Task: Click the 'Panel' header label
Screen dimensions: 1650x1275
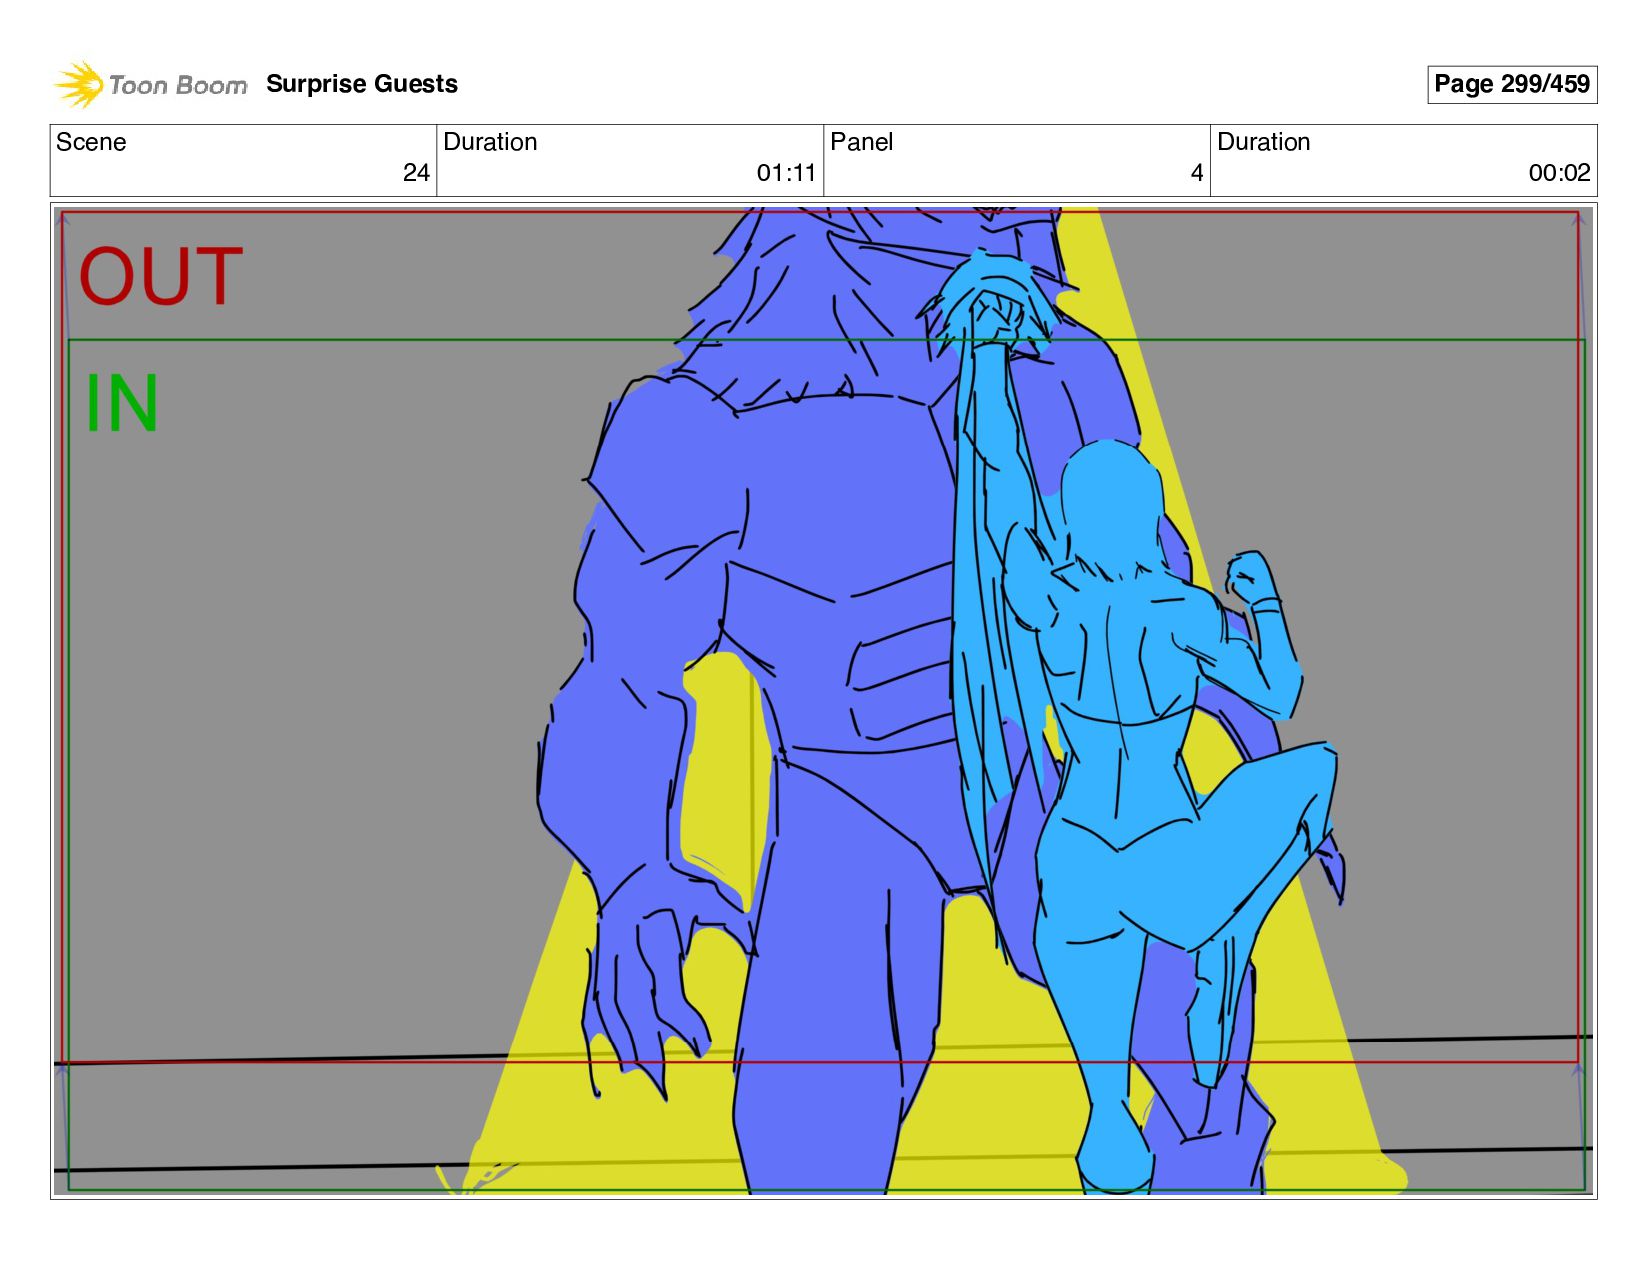Action: point(861,142)
